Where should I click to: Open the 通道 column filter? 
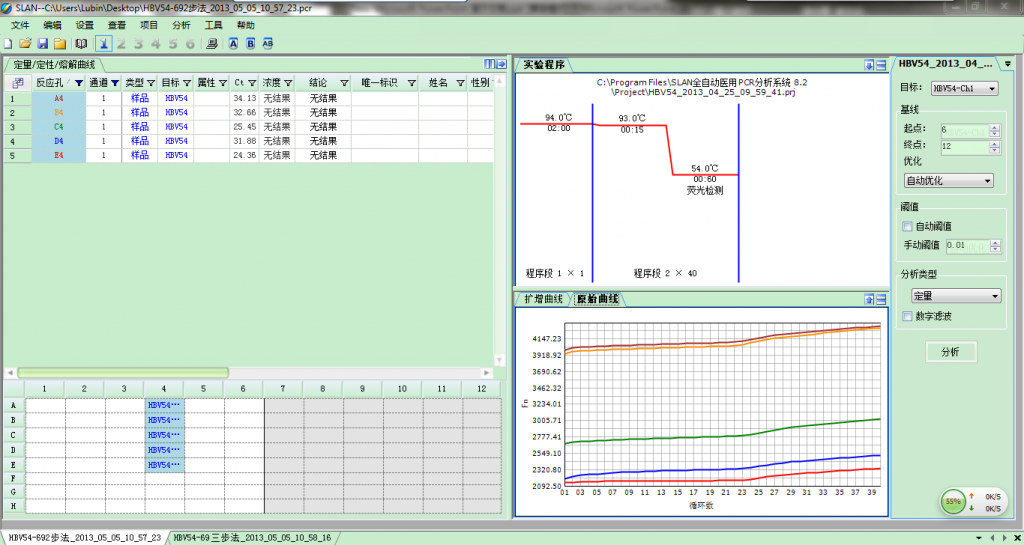[x=115, y=83]
